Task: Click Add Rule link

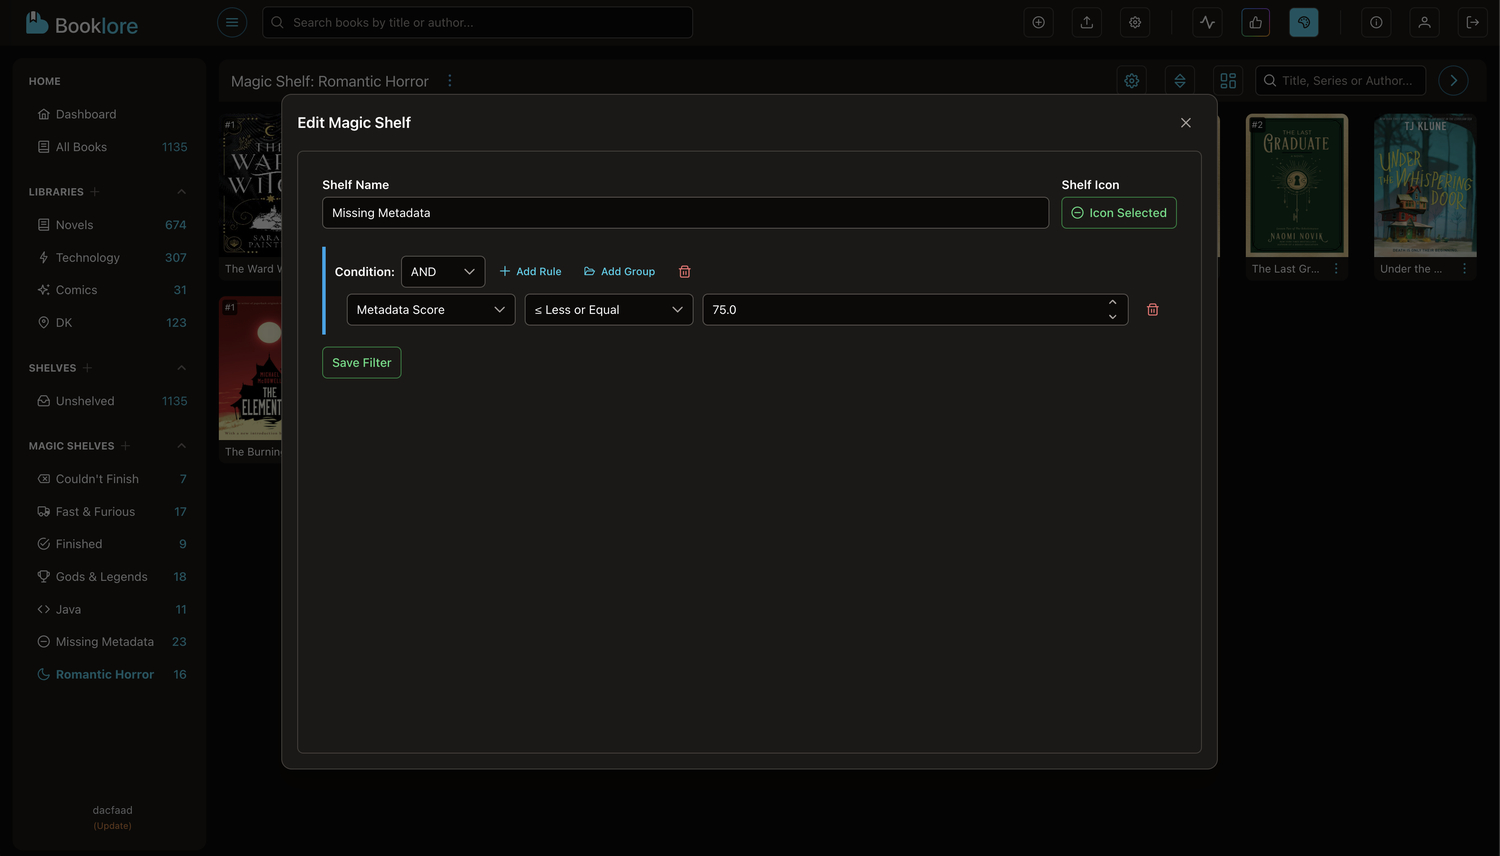Action: (530, 272)
